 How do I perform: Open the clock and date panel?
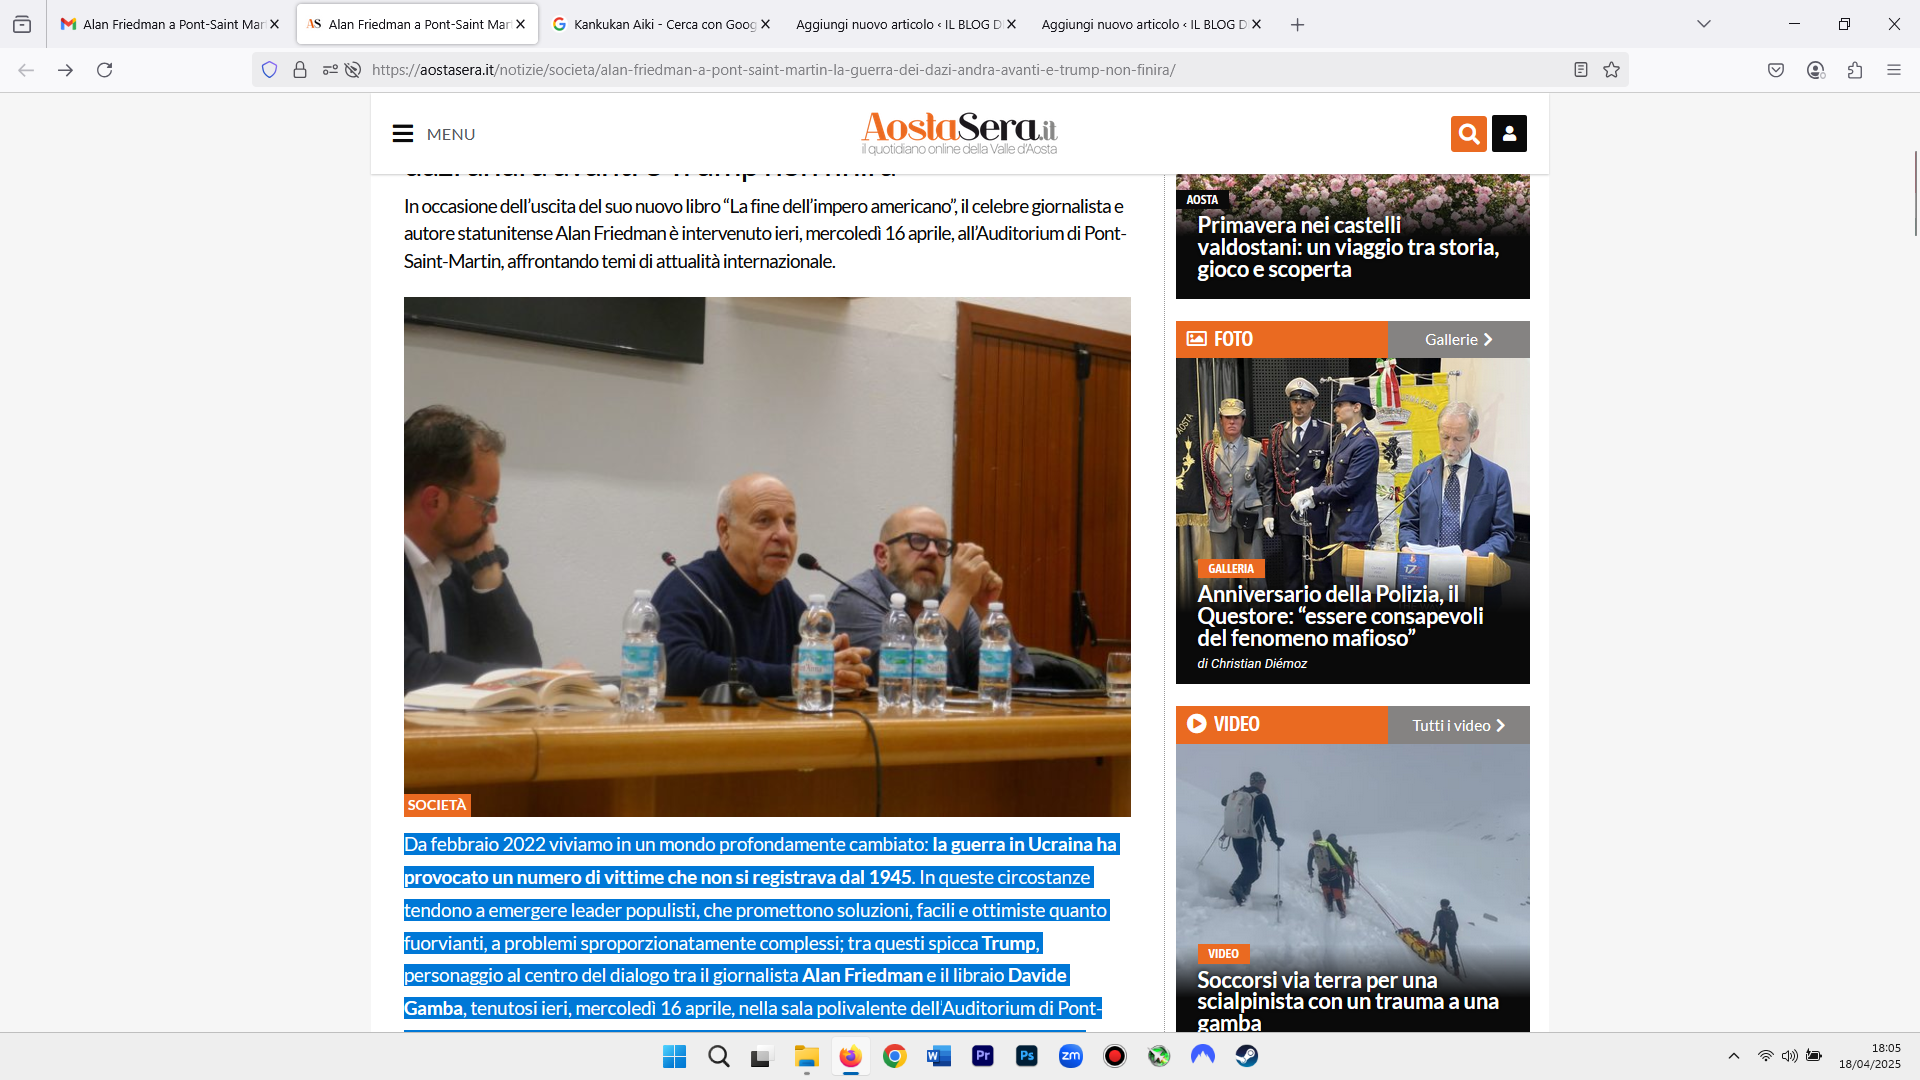tap(1870, 1056)
